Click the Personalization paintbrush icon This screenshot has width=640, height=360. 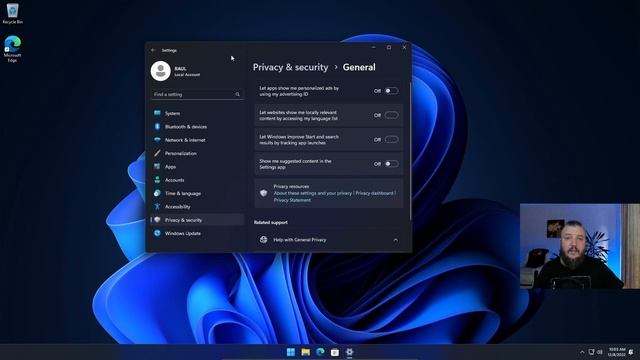[x=157, y=153]
